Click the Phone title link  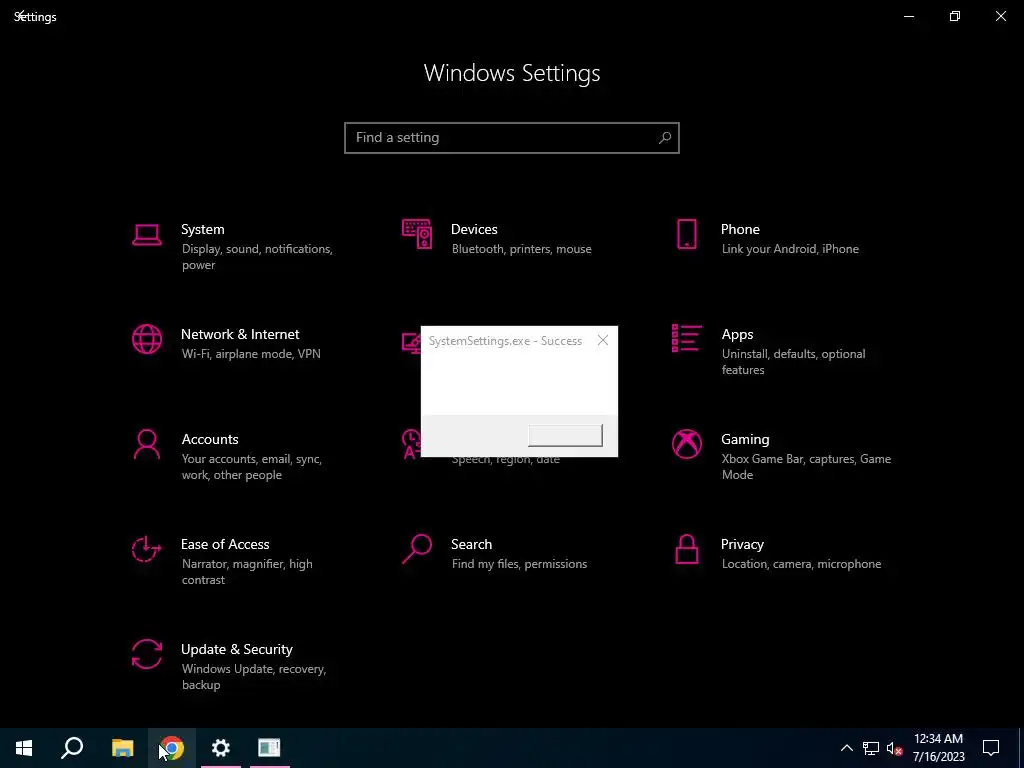[740, 229]
